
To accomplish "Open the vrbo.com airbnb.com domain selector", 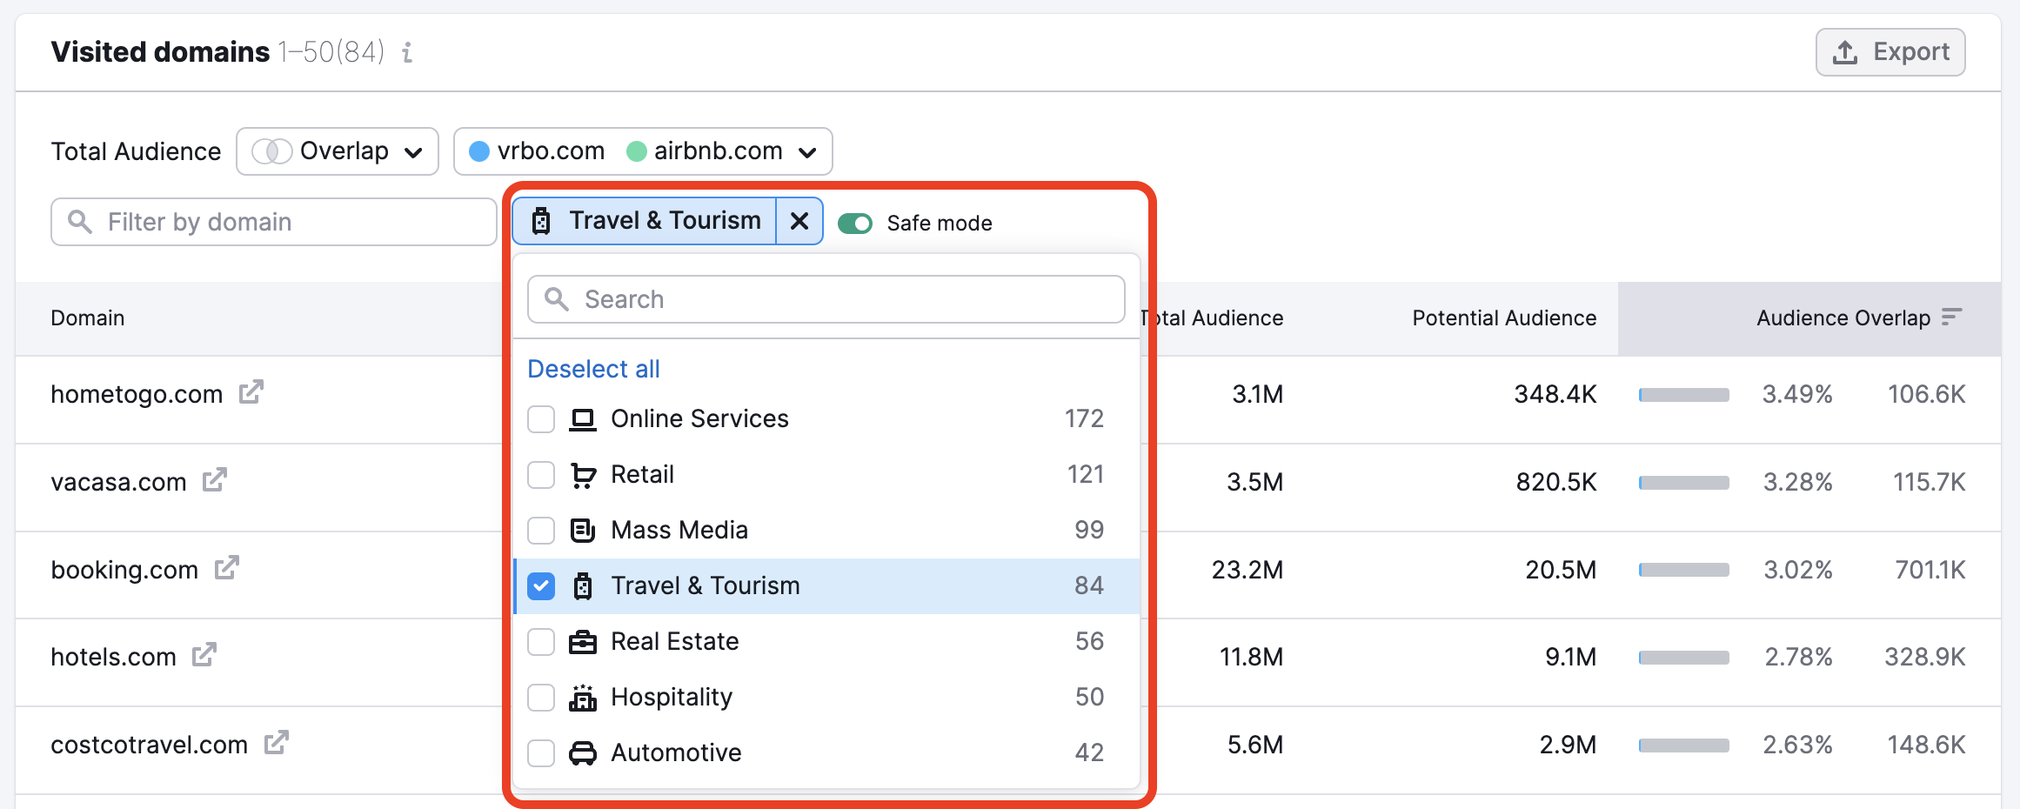I will tap(643, 151).
